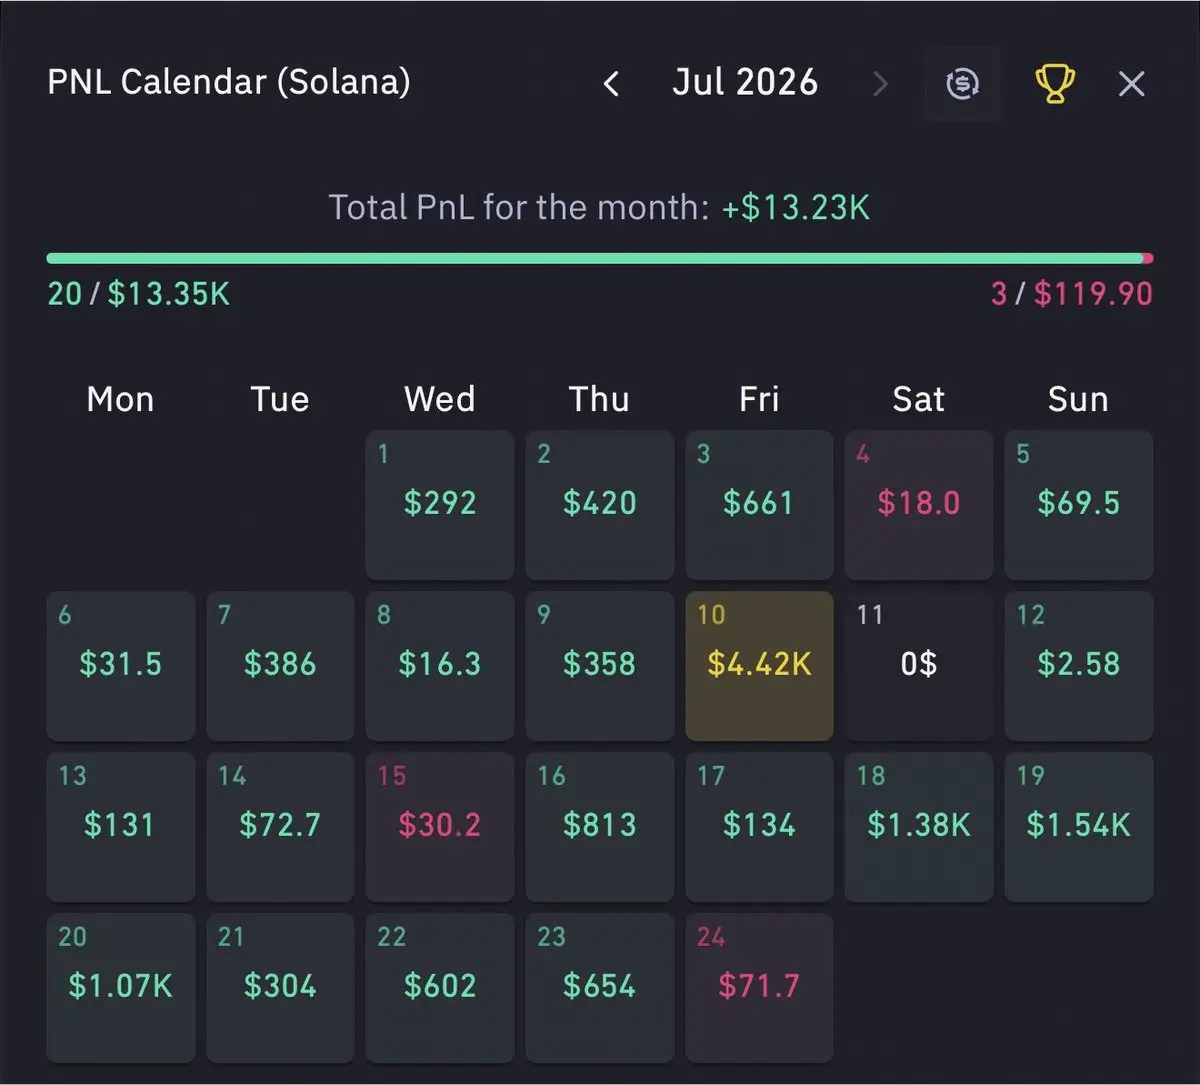Open the gold trophy leaderboard icon
This screenshot has width=1200, height=1085.
(x=1055, y=84)
